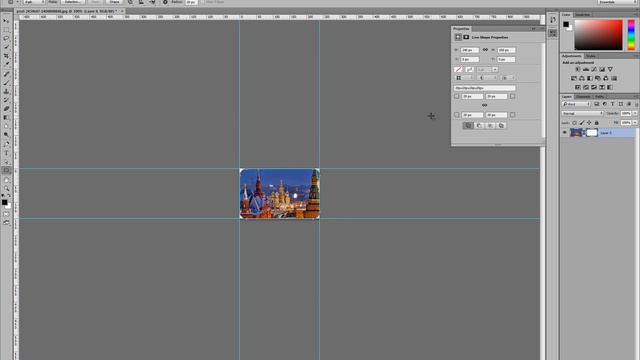
Task: Select the Hand tool
Action: (x=6, y=180)
